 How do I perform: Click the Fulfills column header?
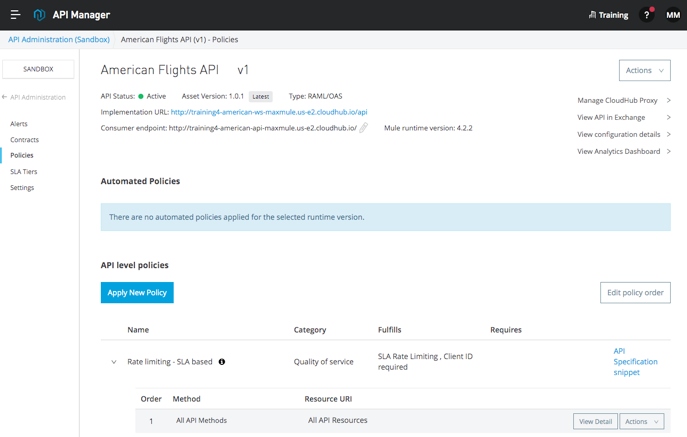tap(390, 330)
